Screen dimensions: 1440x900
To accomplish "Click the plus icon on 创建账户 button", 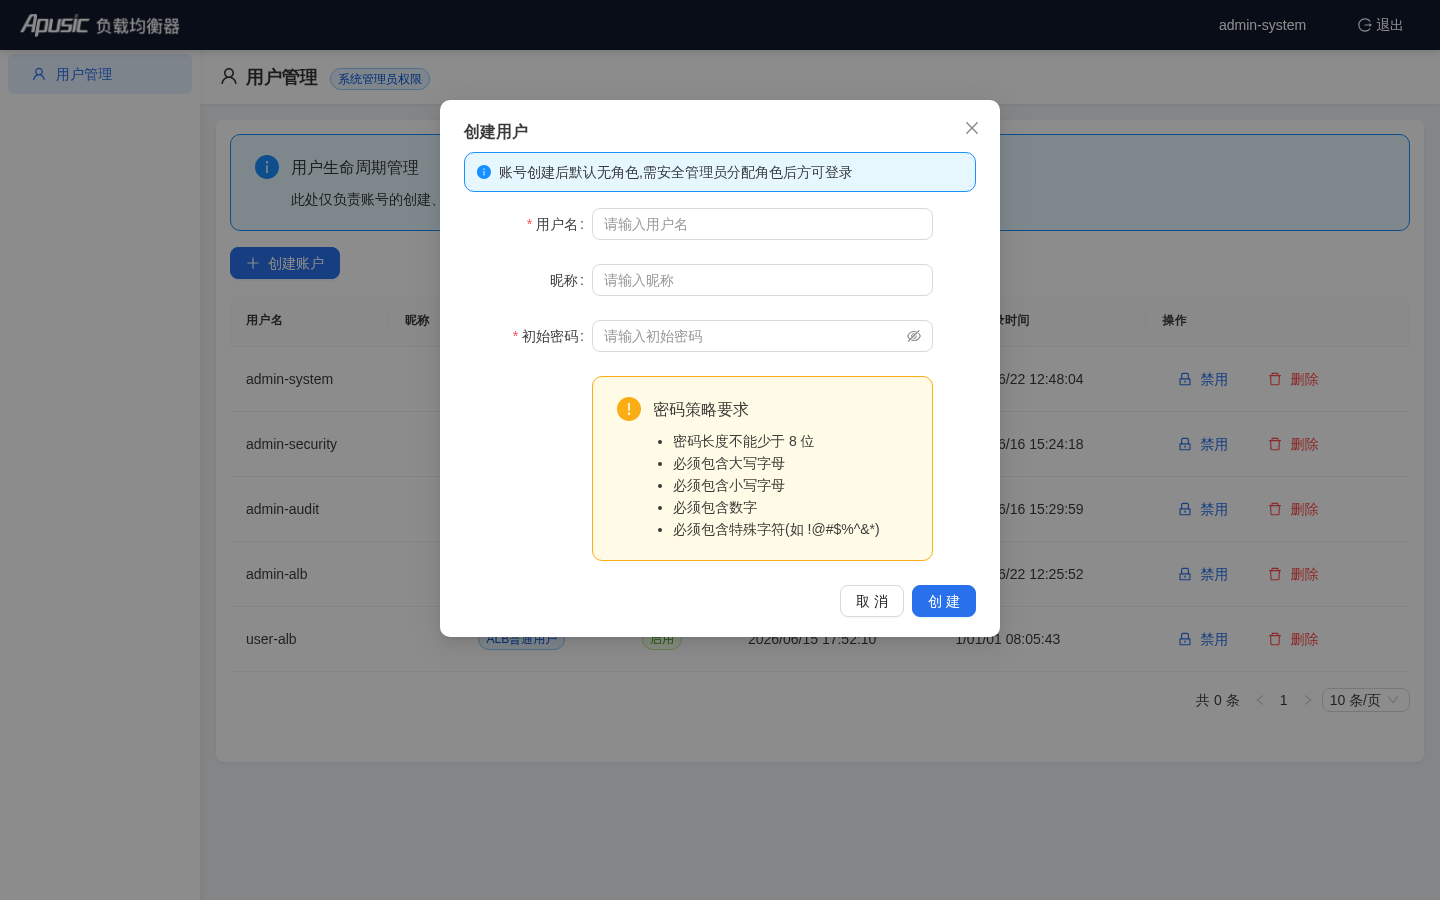I will click(253, 263).
